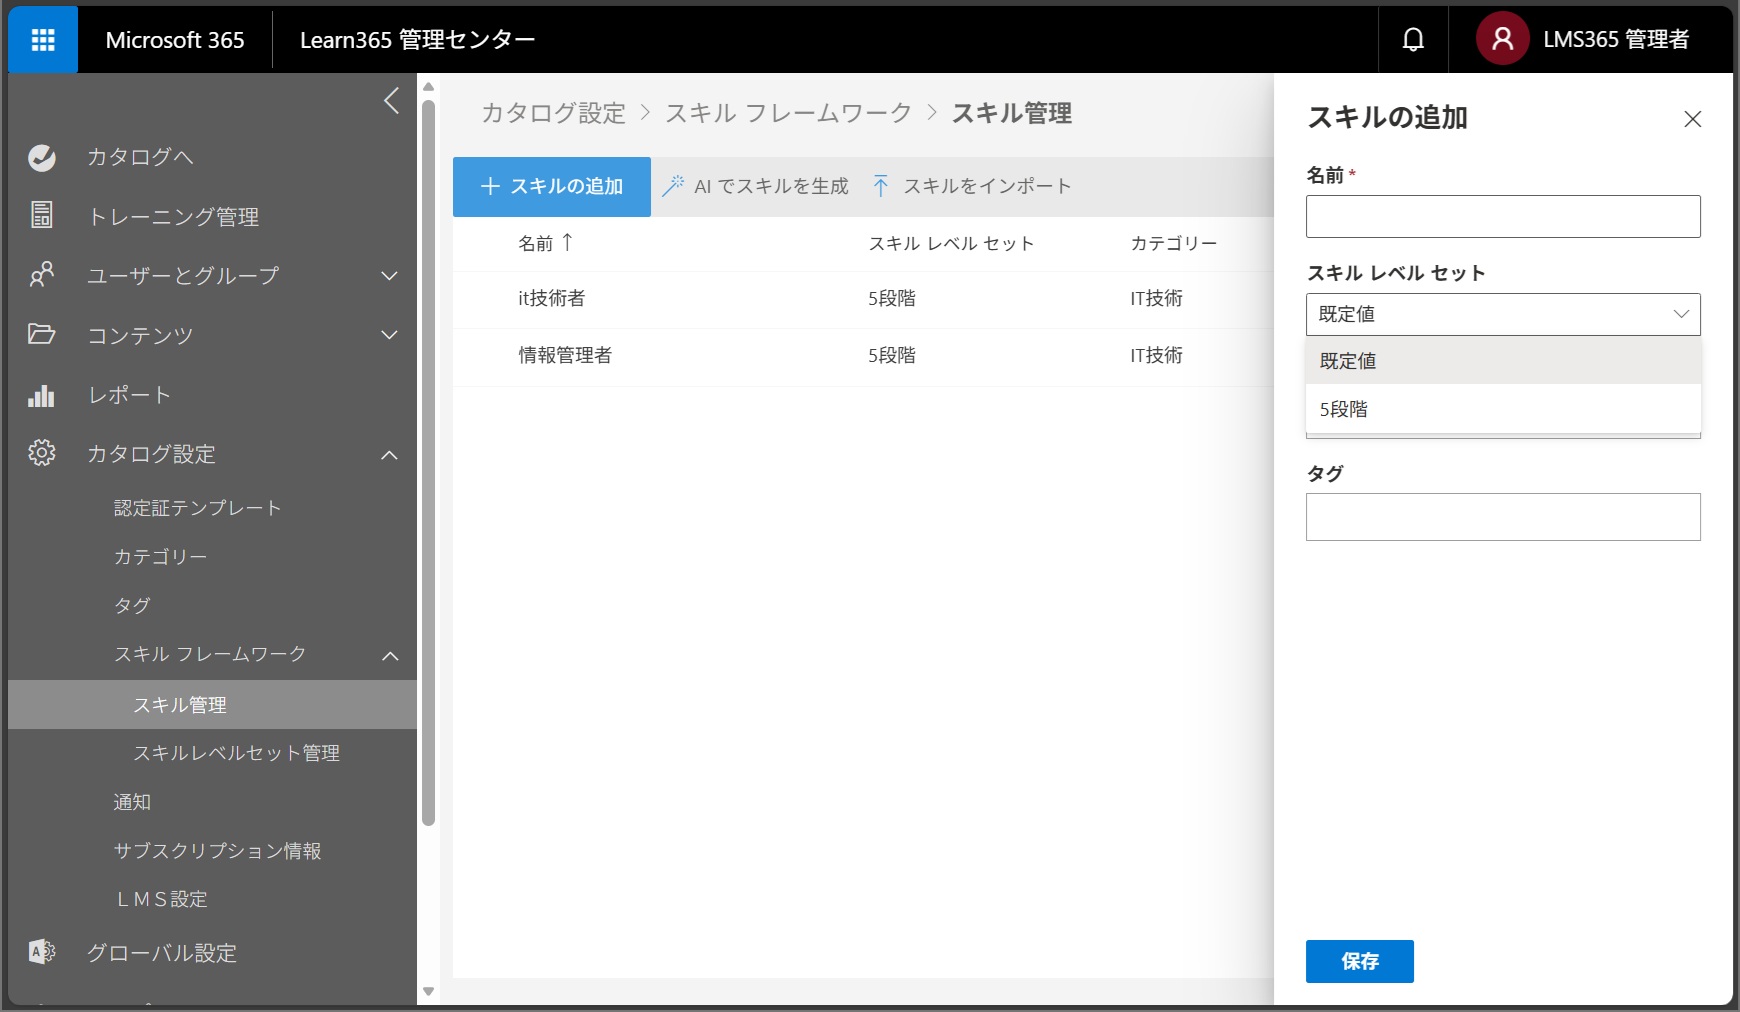Image resolution: width=1740 pixels, height=1012 pixels.
Task: Open スキルレベルセット管理 in sidebar
Action: [237, 753]
